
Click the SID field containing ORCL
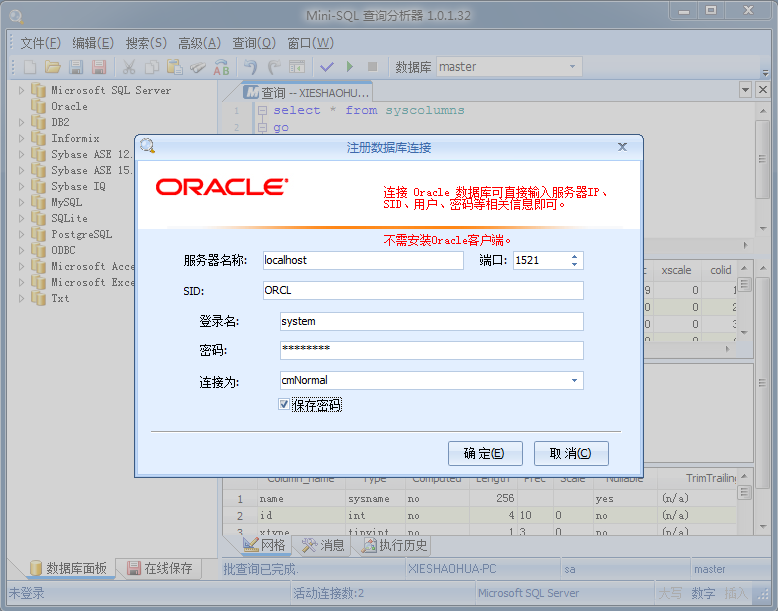coord(423,290)
